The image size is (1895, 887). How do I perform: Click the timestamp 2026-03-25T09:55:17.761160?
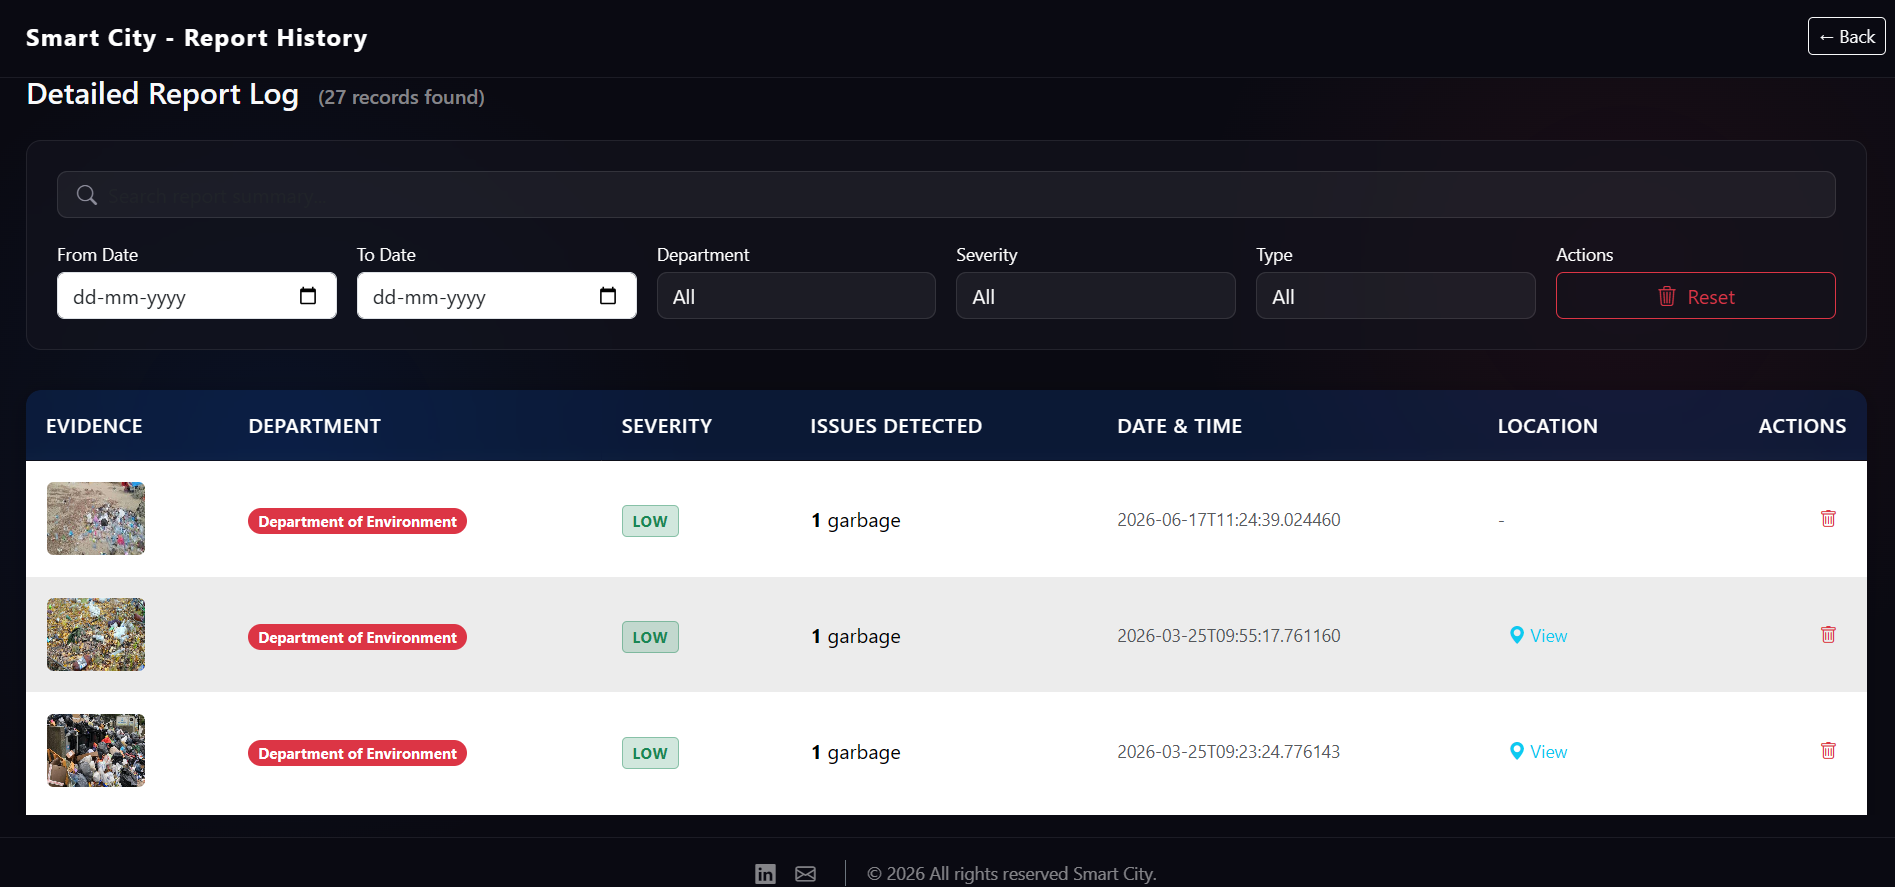pos(1229,636)
